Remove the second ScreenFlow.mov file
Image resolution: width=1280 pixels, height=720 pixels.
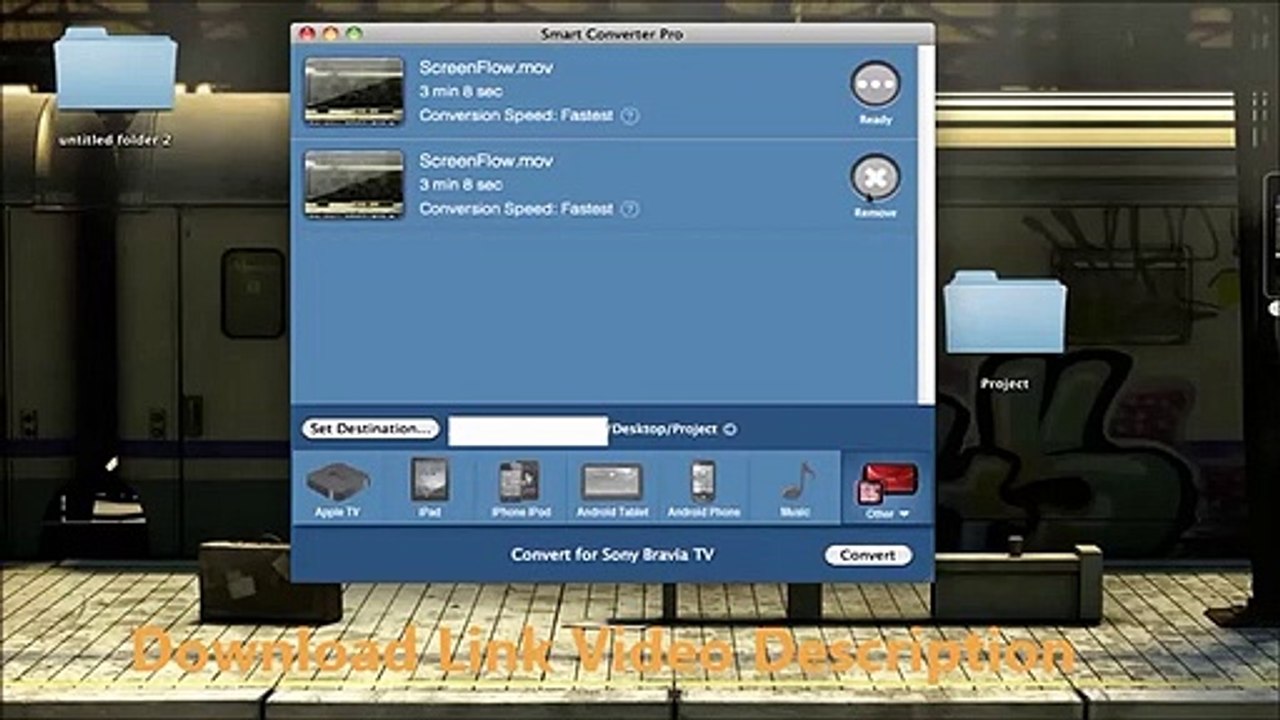pyautogui.click(x=875, y=178)
